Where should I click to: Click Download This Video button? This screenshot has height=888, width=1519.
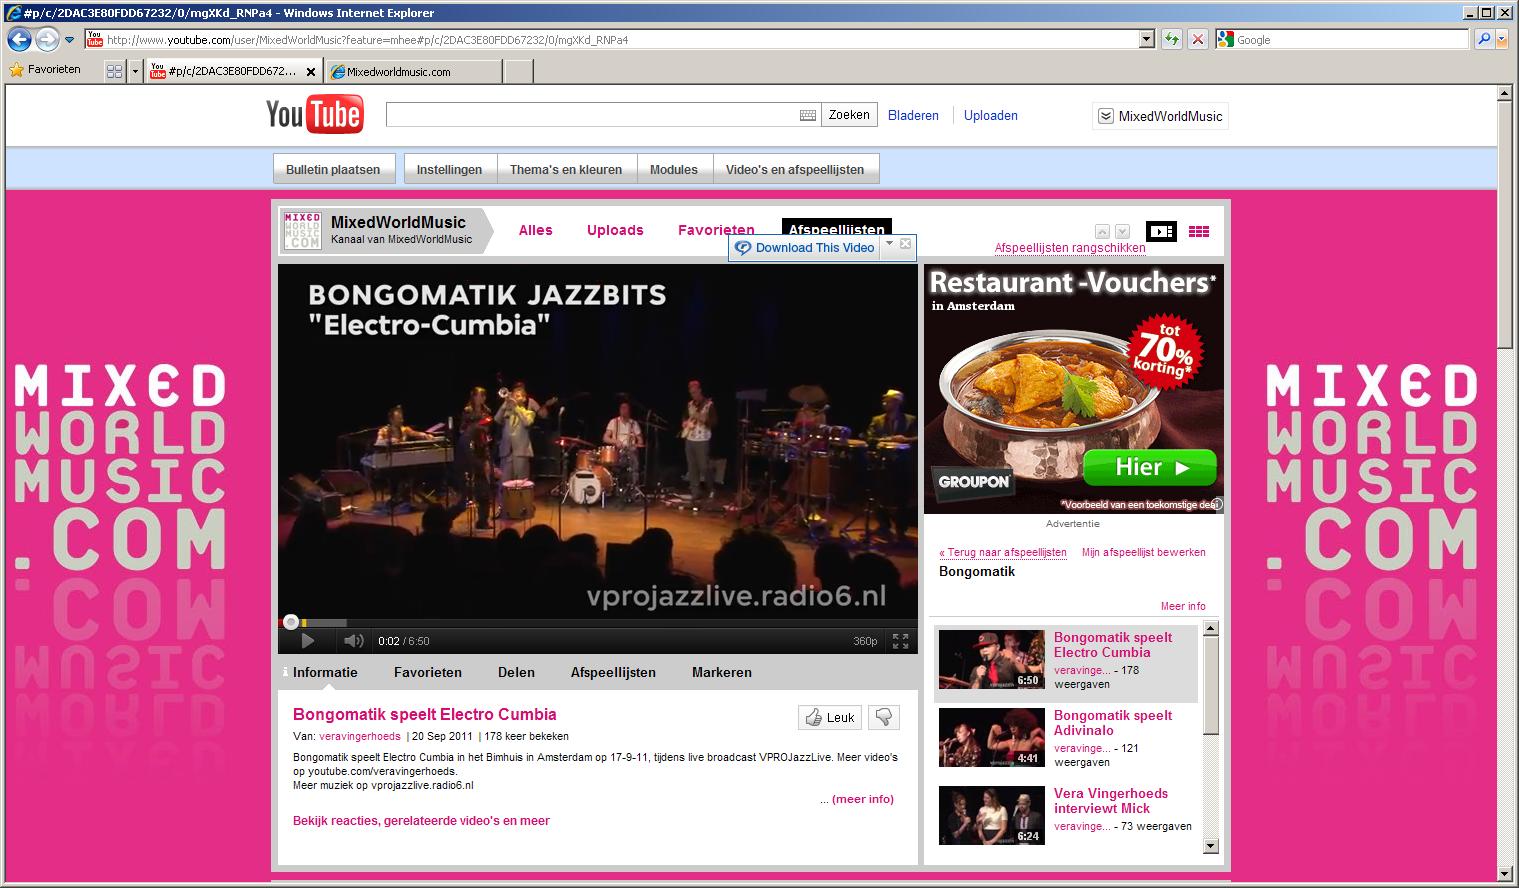[x=806, y=248]
